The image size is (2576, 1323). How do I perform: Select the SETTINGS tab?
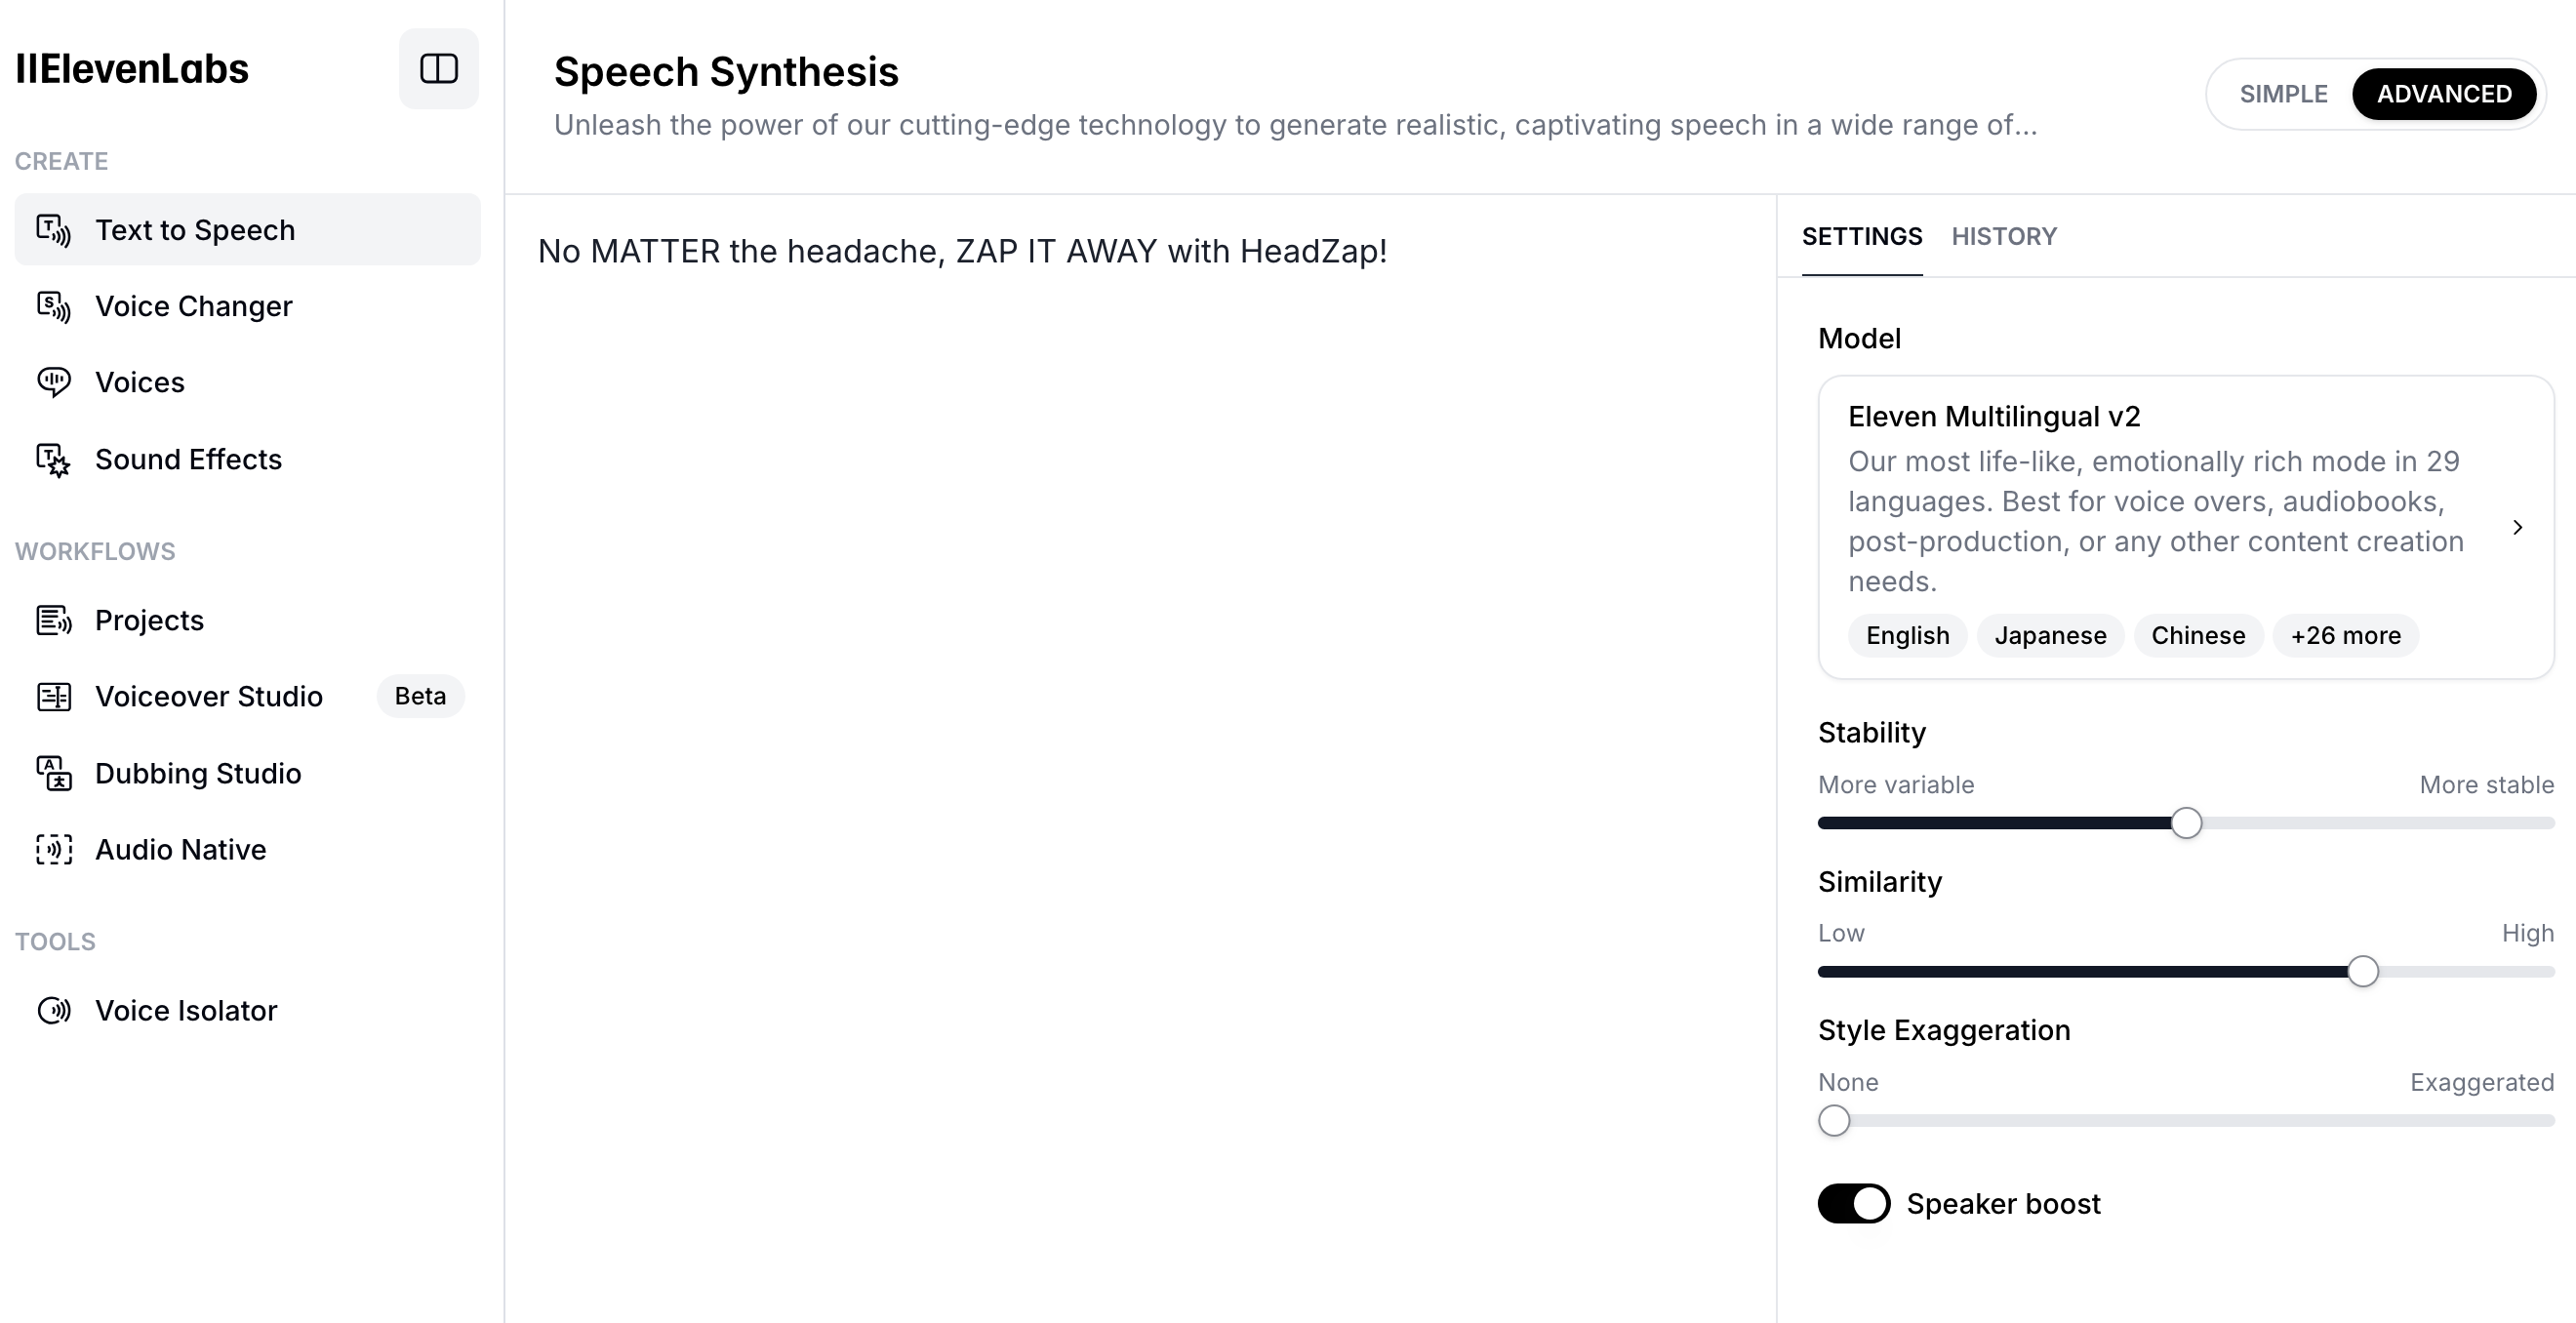1861,236
